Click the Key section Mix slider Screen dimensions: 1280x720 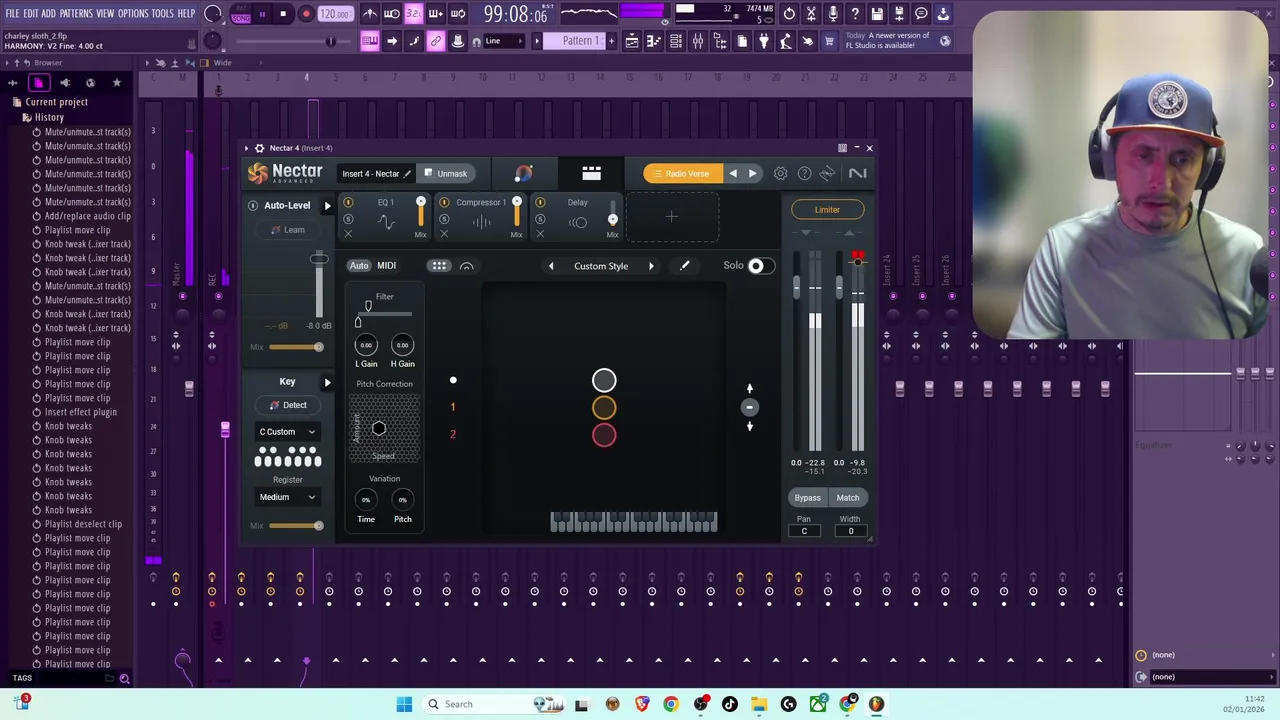click(x=296, y=526)
